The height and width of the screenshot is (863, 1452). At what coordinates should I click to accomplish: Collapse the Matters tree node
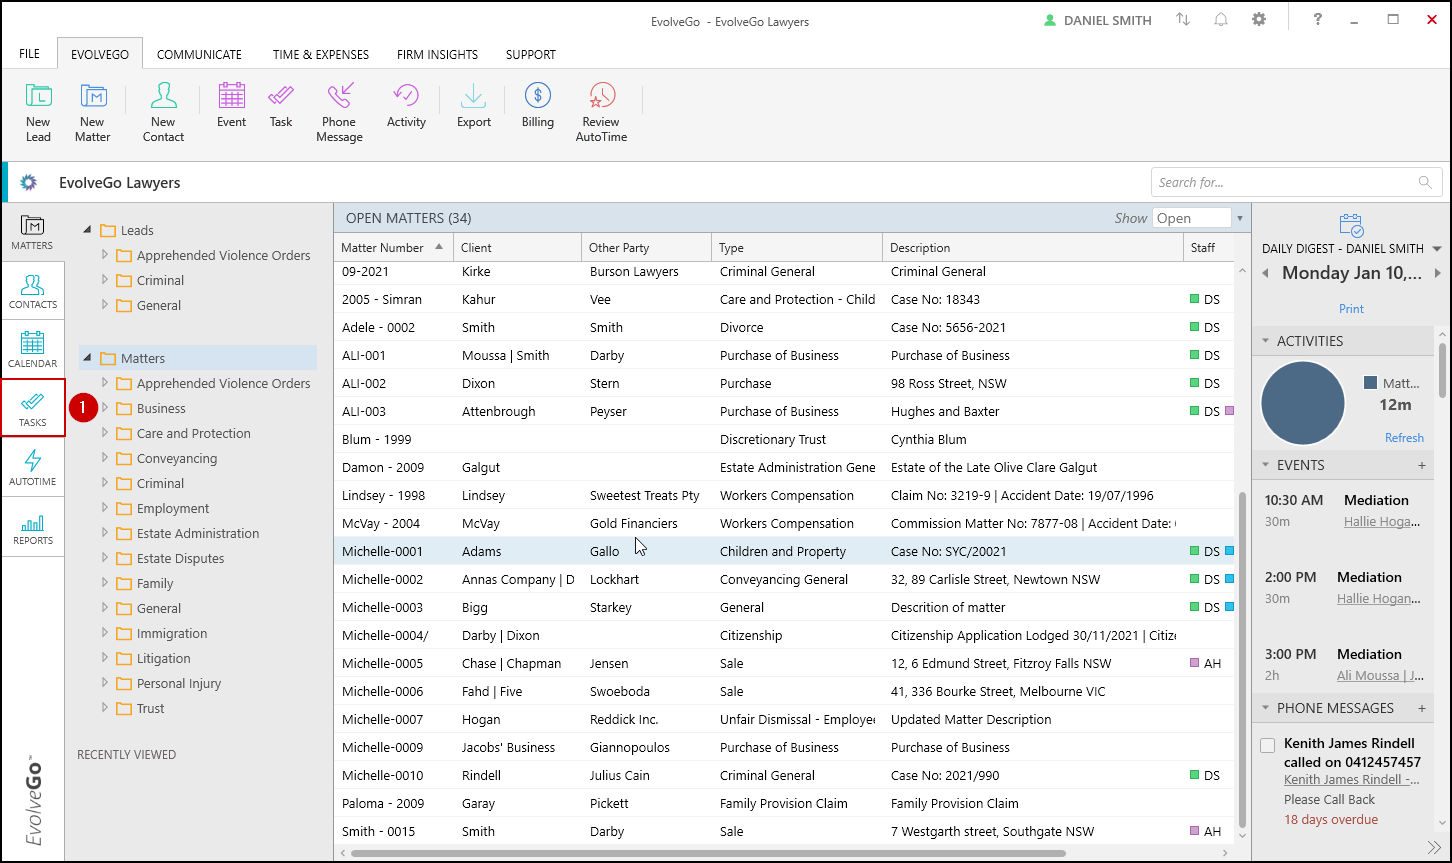tap(88, 358)
